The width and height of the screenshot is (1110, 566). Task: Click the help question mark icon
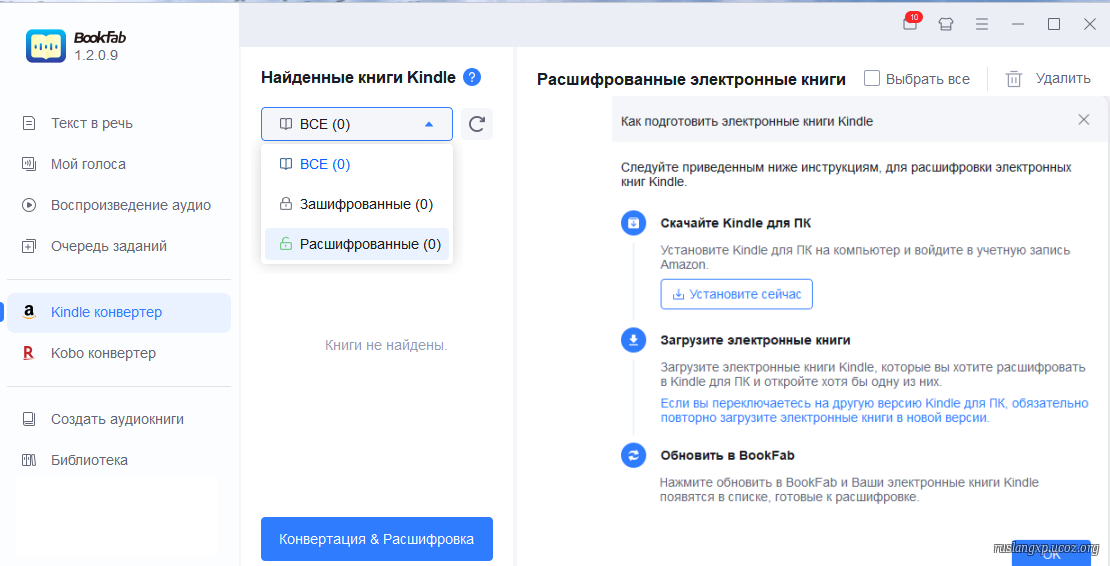click(472, 77)
